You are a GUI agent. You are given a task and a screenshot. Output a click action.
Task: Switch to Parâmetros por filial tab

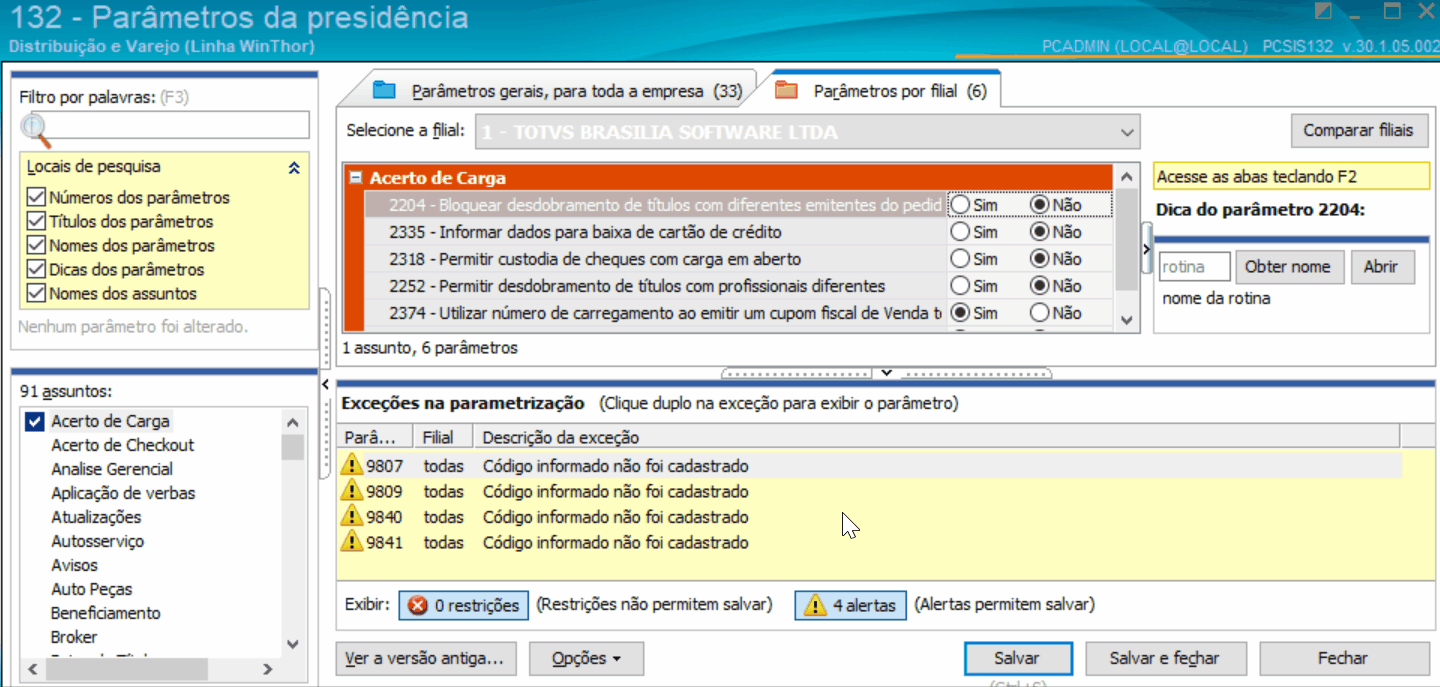(886, 91)
